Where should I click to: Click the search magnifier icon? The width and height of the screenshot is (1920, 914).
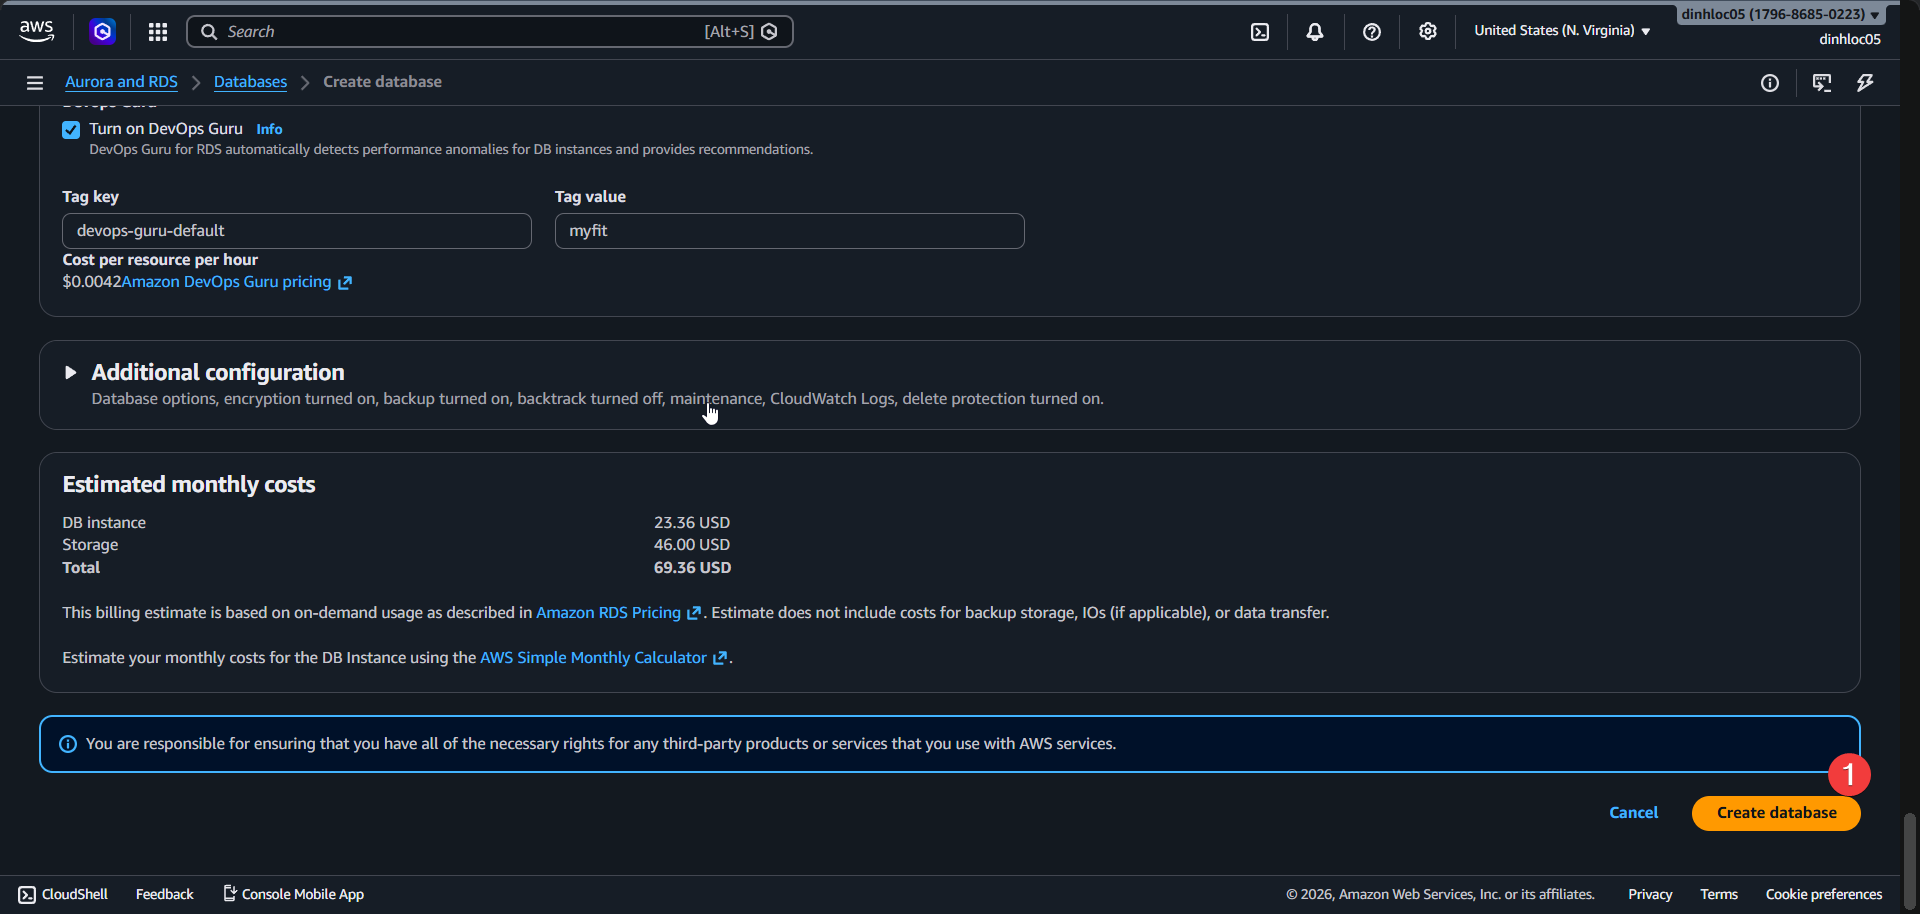pos(209,32)
